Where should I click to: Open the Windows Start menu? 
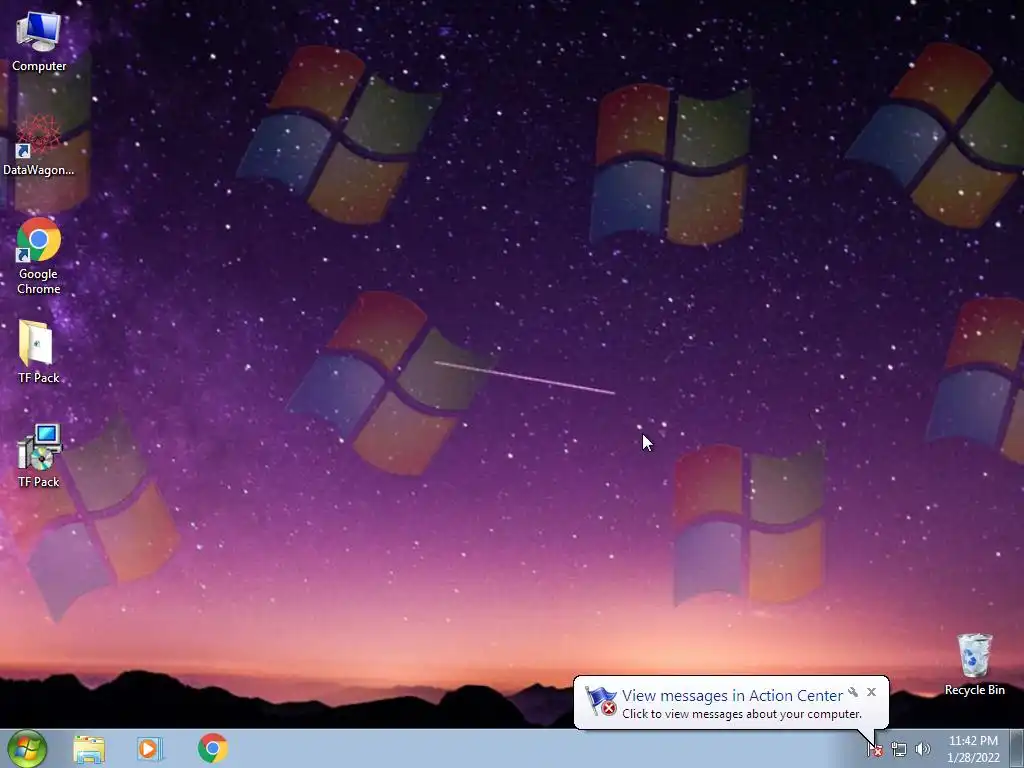click(27, 748)
